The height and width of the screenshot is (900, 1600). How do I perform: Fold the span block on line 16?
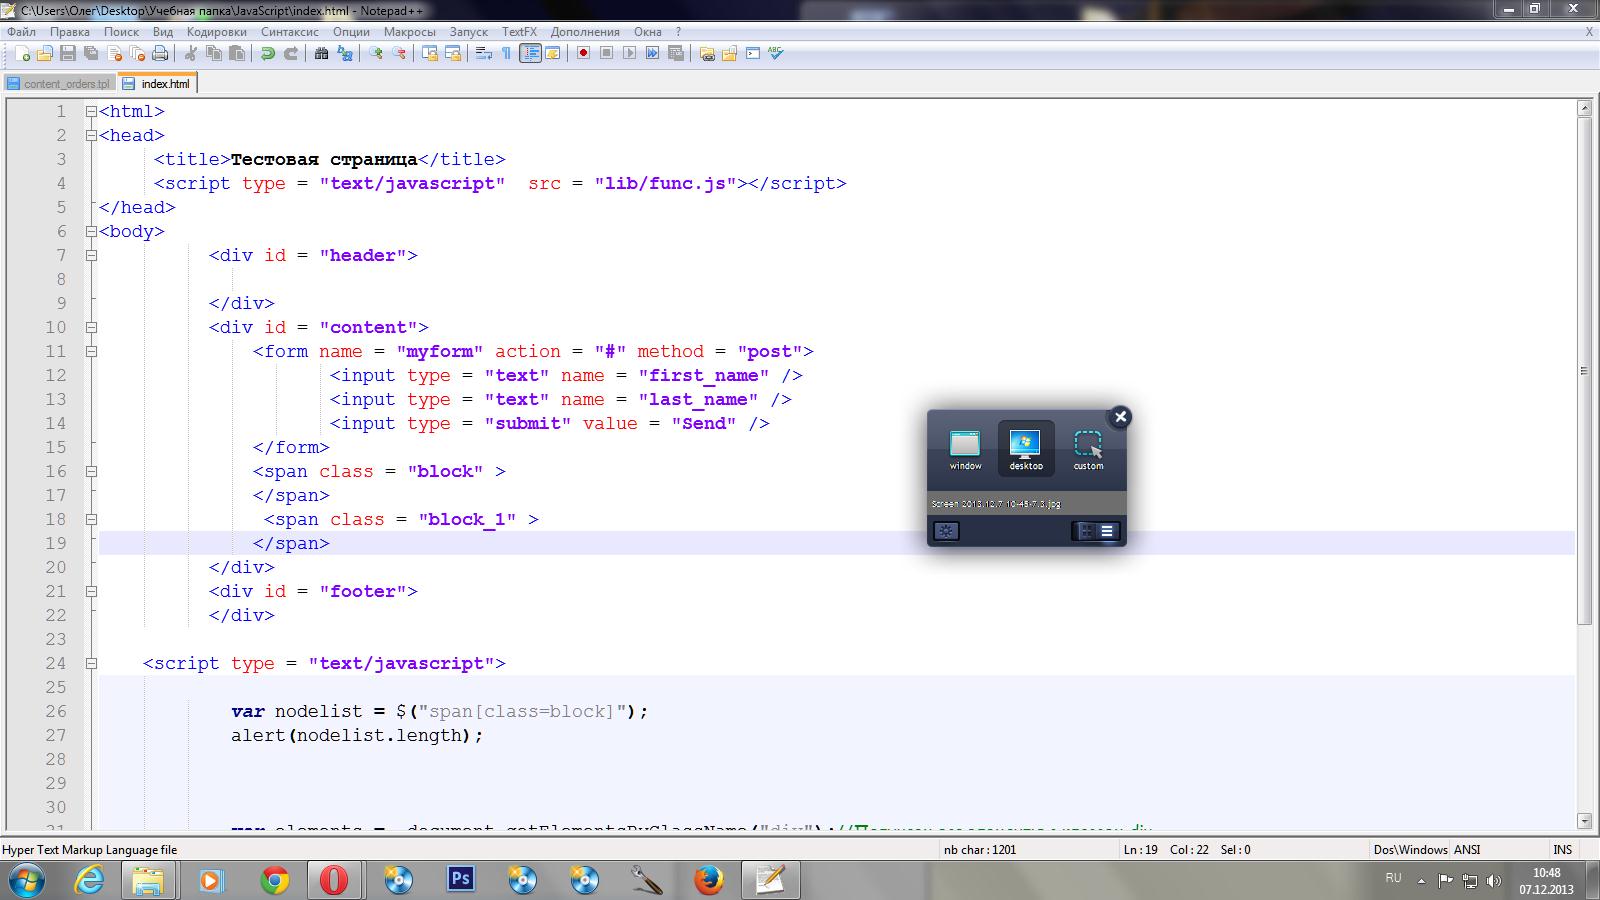pos(91,471)
